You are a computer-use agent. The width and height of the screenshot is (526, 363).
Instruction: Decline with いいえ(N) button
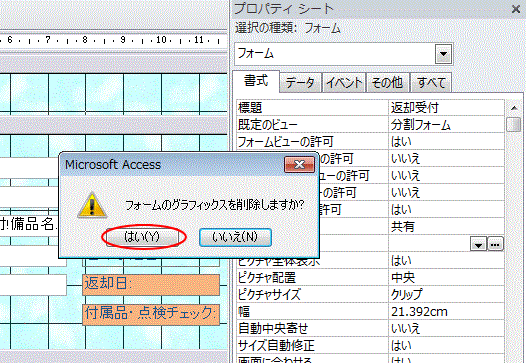pyautogui.click(x=235, y=237)
